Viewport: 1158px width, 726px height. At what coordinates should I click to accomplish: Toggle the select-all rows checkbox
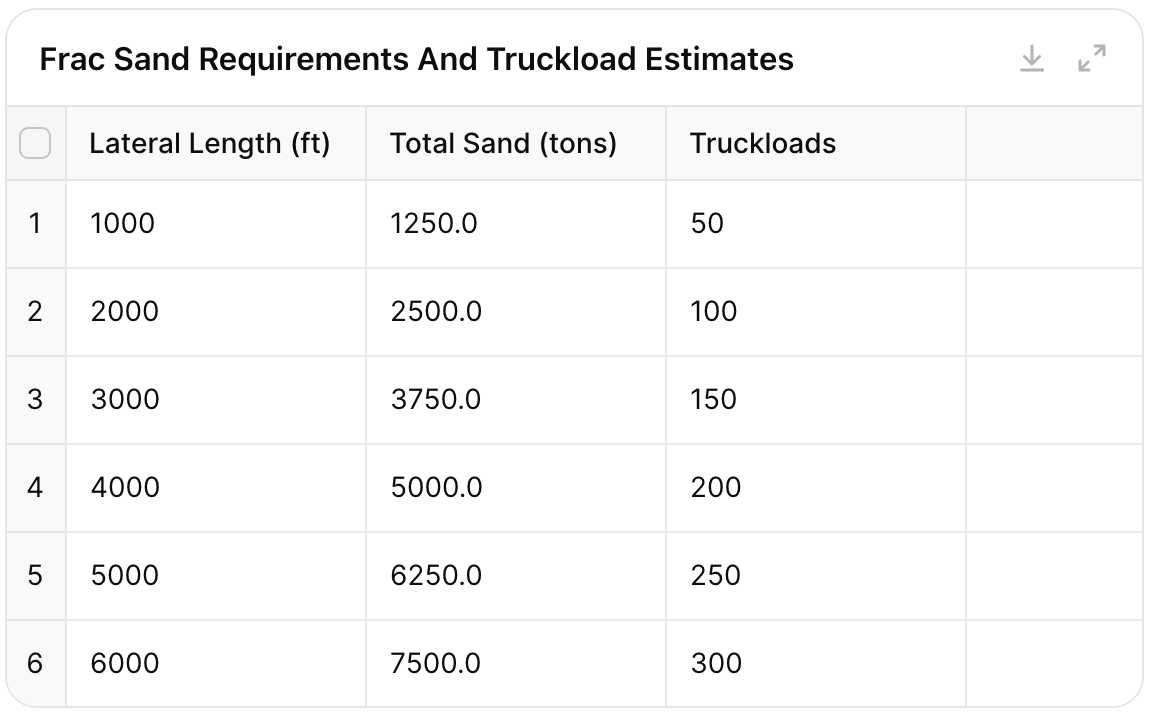pyautogui.click(x=35, y=144)
